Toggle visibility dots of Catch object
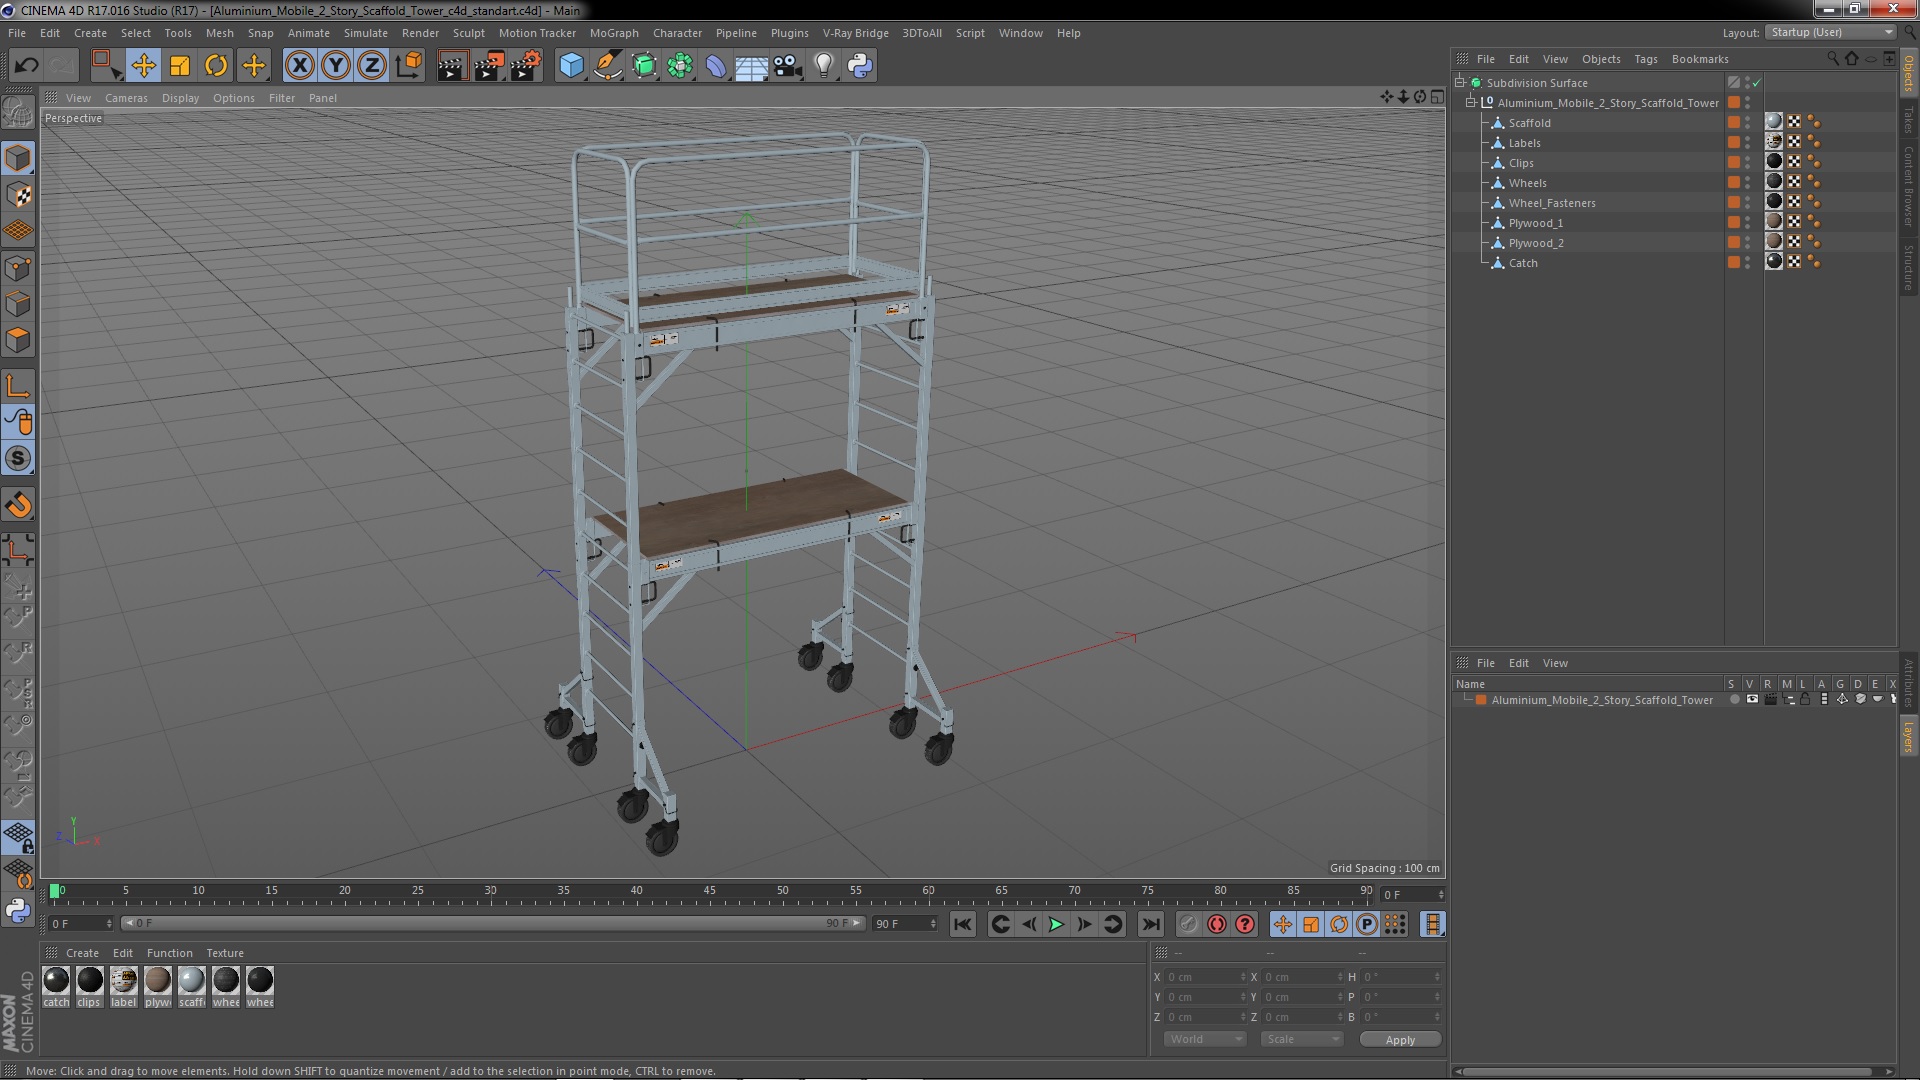The image size is (1920, 1080). coord(1747,263)
